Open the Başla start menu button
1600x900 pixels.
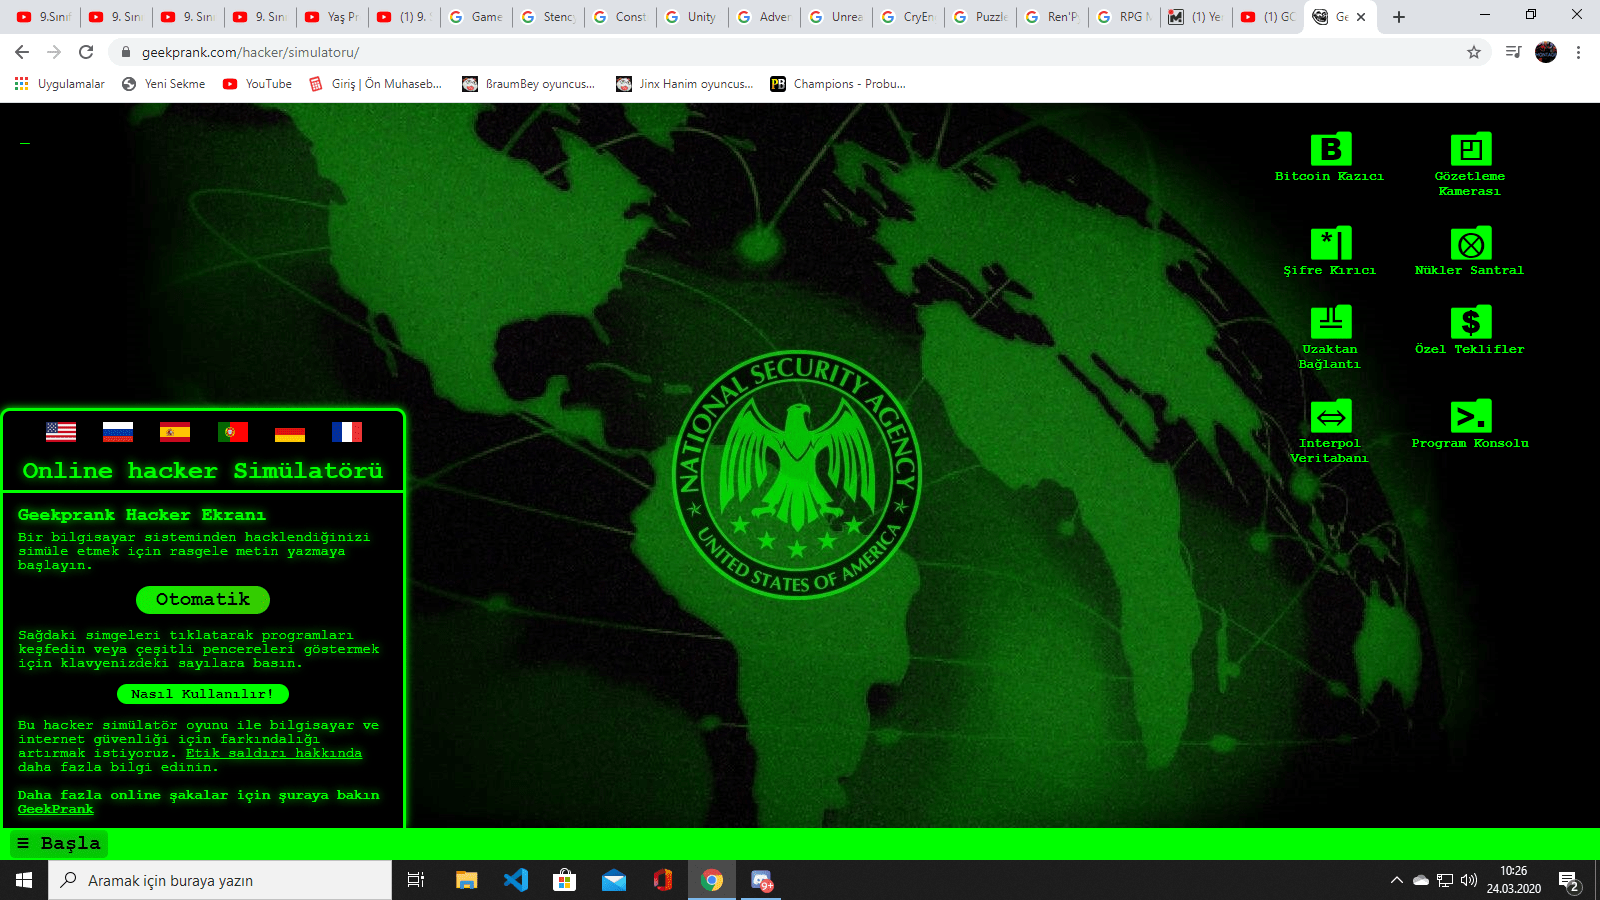(x=59, y=844)
